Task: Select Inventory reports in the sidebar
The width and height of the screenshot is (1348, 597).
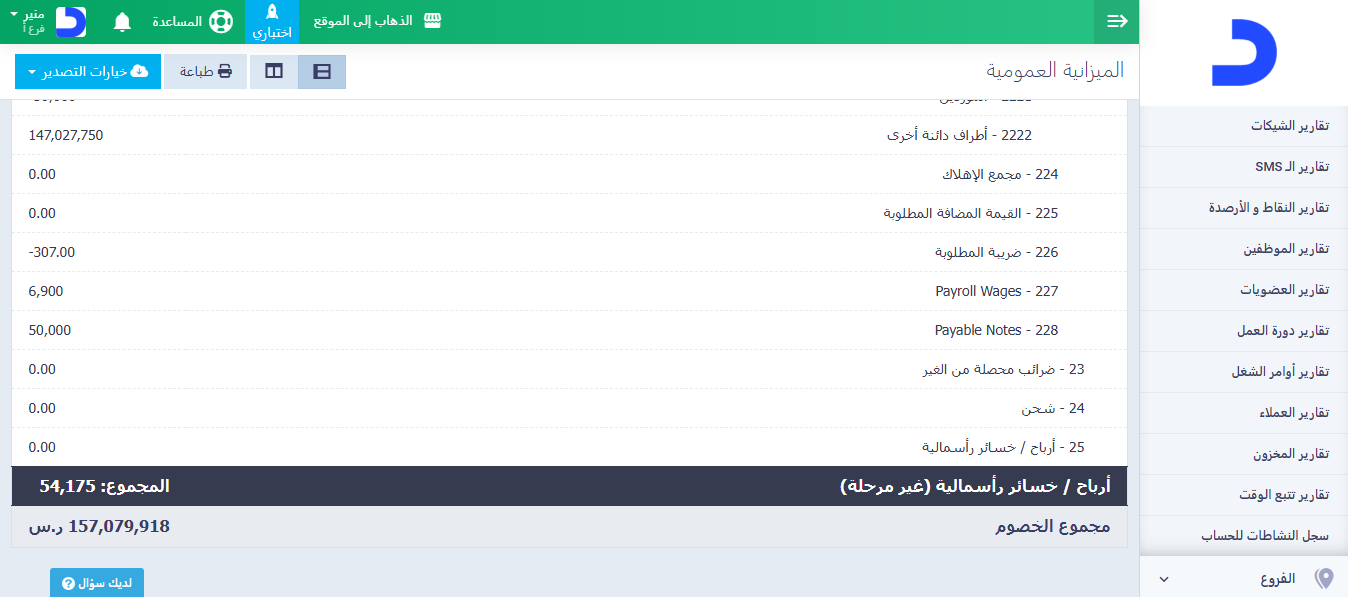Action: [x=1290, y=454]
